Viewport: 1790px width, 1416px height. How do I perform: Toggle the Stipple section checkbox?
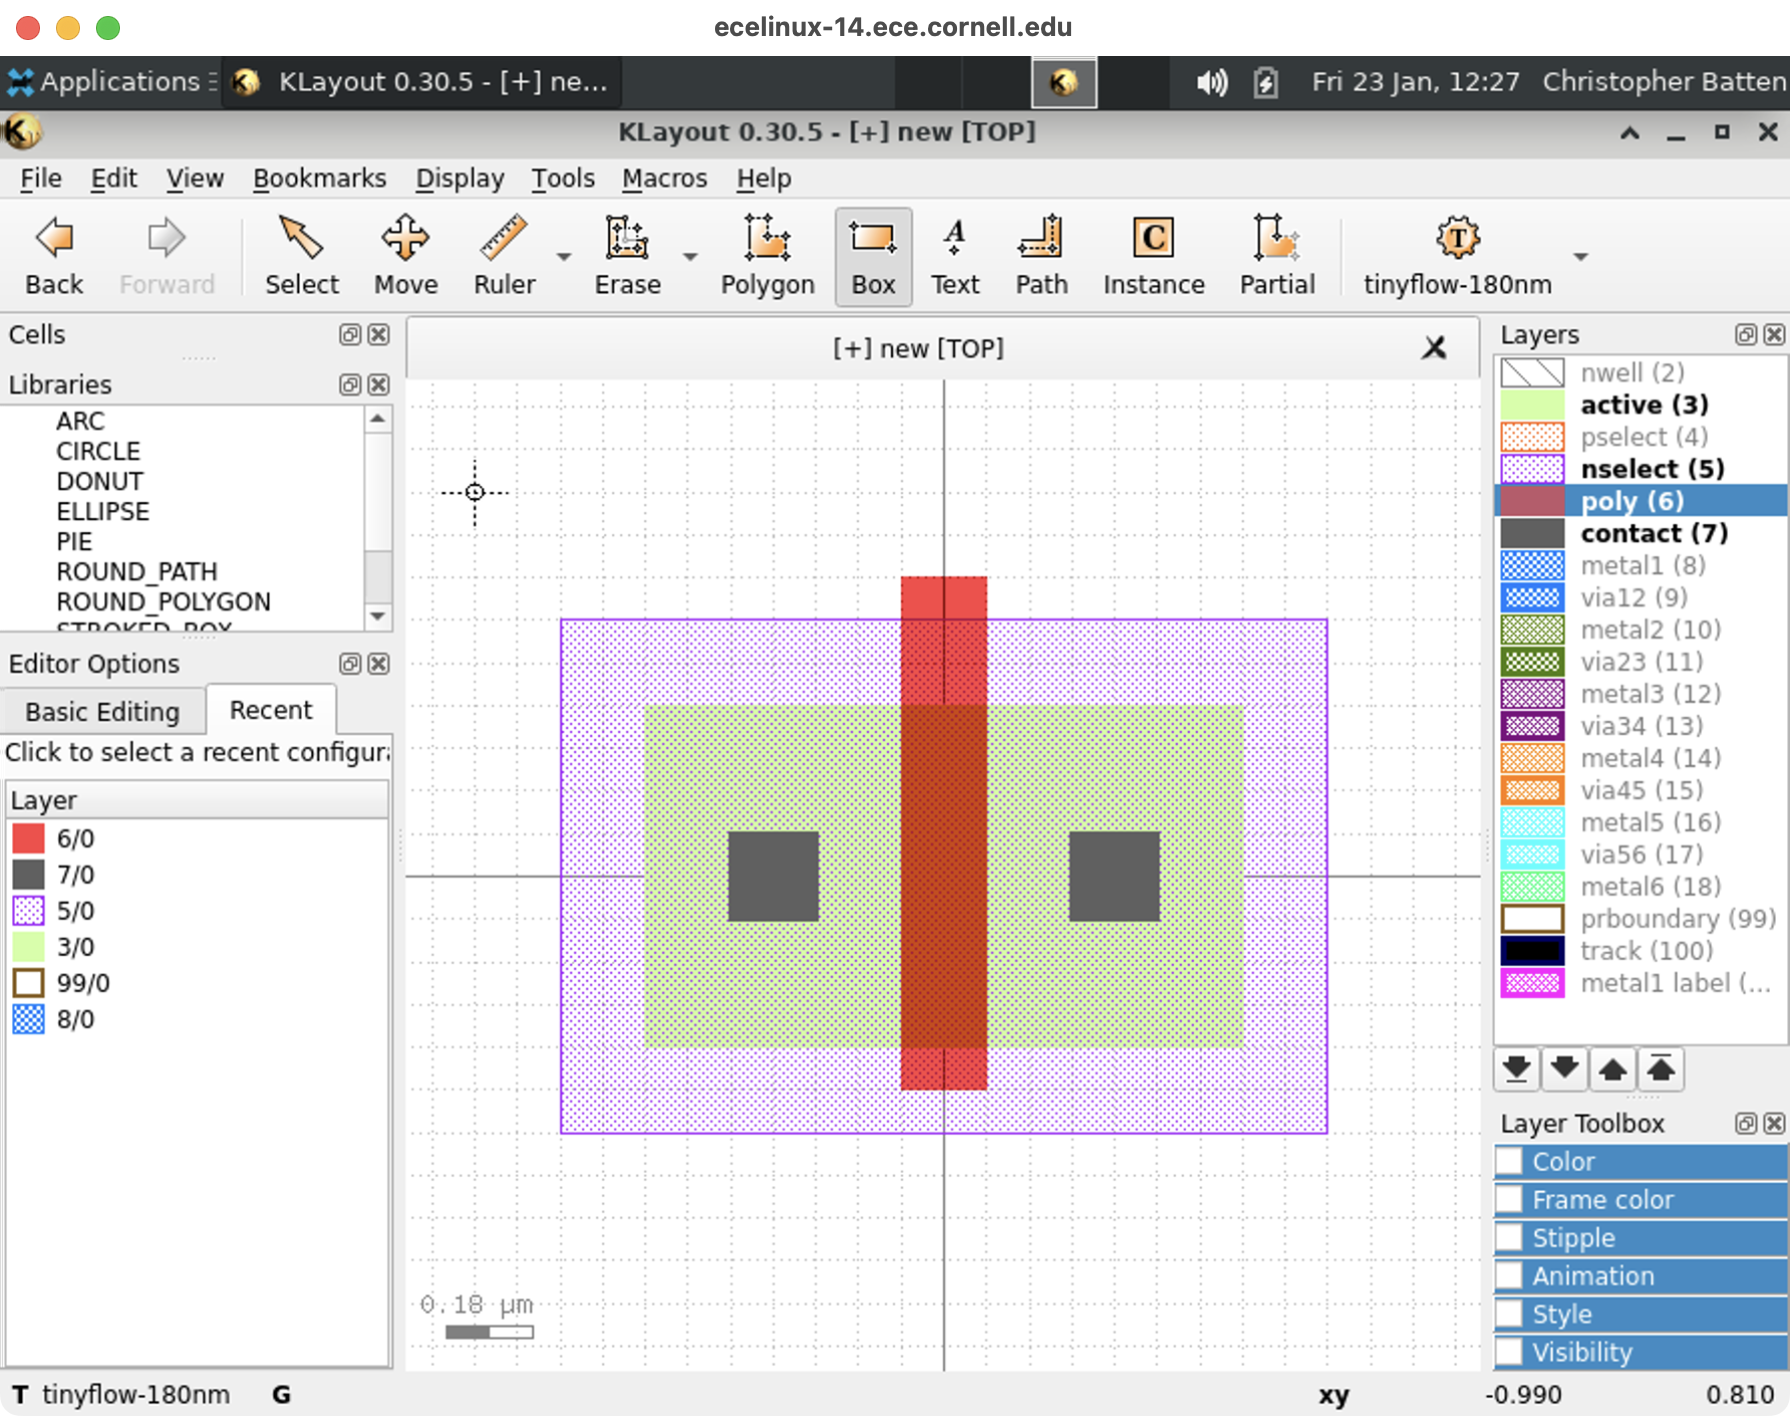point(1510,1238)
